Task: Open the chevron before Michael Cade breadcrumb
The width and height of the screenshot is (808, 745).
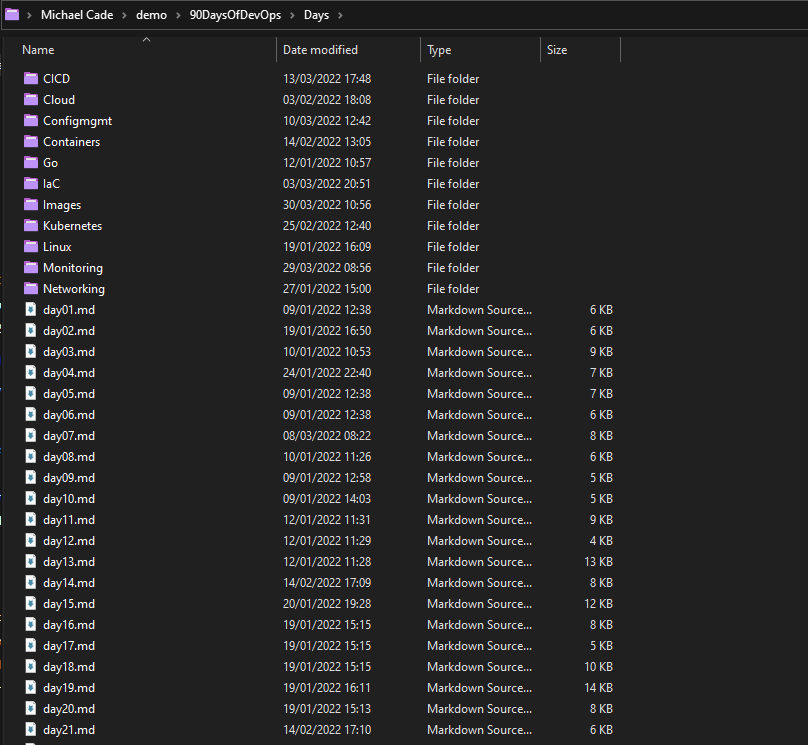Action: (29, 15)
